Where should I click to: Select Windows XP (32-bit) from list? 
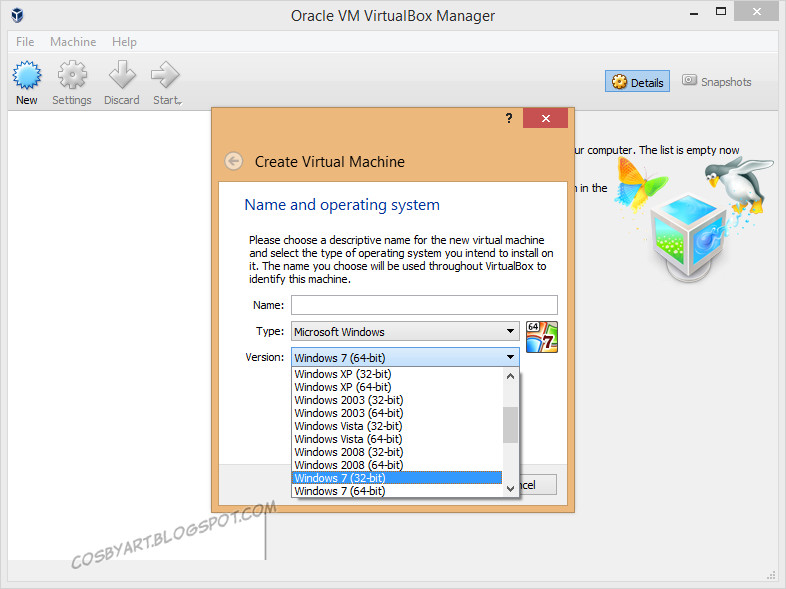point(397,374)
